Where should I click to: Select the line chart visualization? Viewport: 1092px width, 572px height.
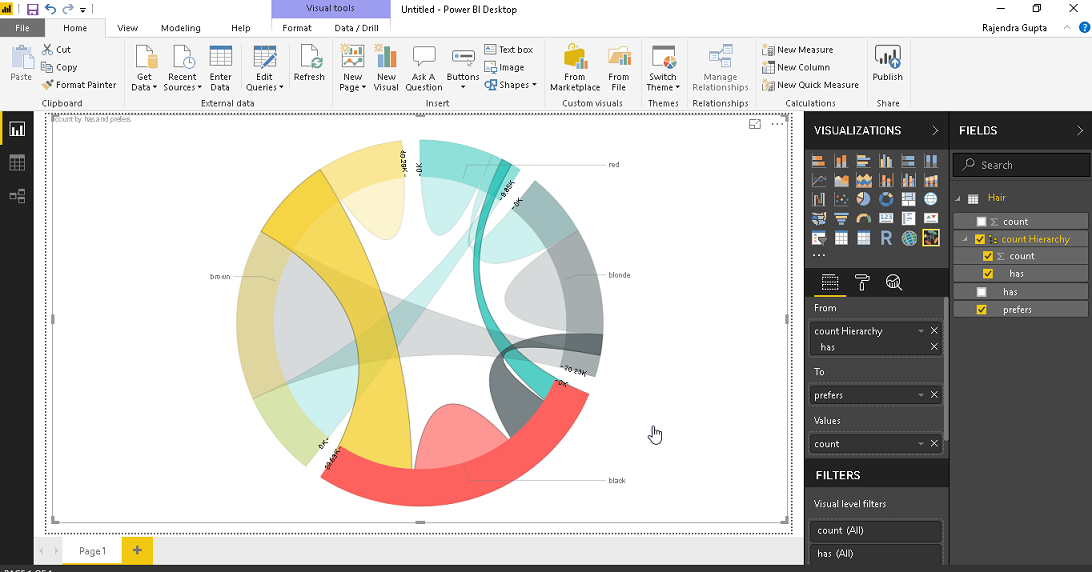pos(819,180)
